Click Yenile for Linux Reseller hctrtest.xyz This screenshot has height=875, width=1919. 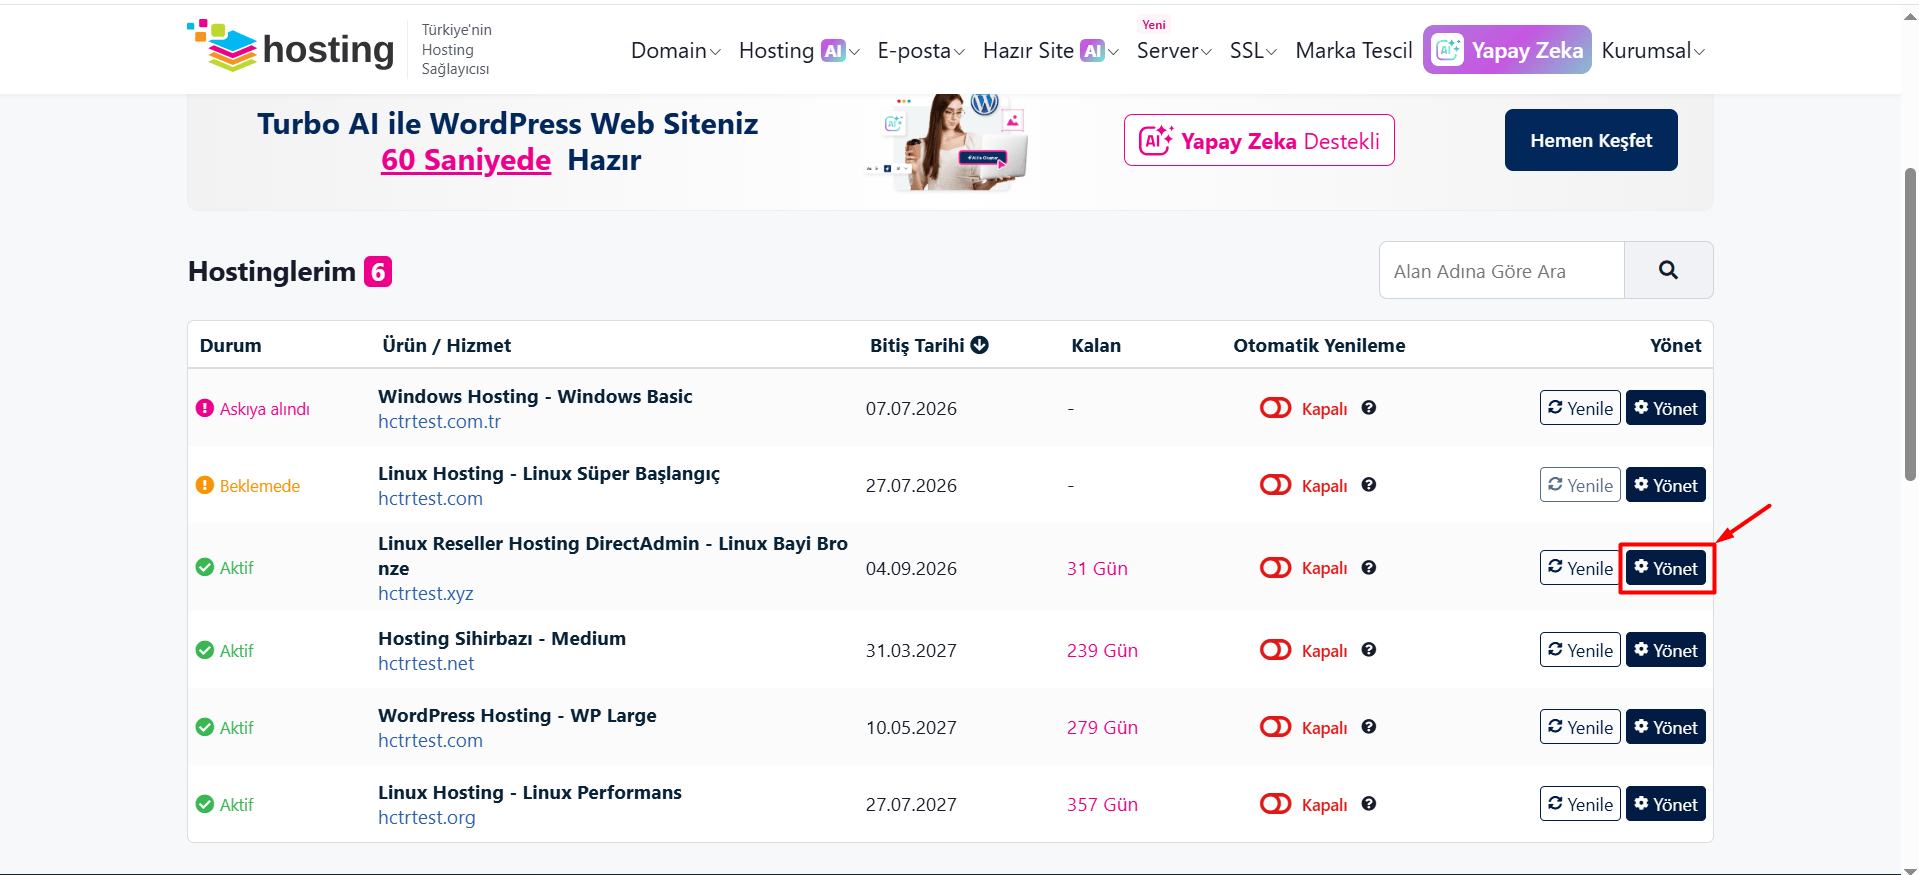(1580, 568)
